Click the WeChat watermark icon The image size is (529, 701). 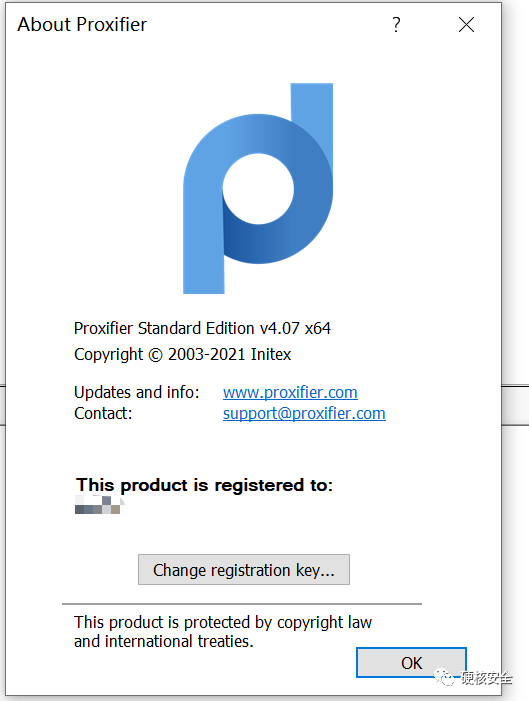[x=445, y=678]
